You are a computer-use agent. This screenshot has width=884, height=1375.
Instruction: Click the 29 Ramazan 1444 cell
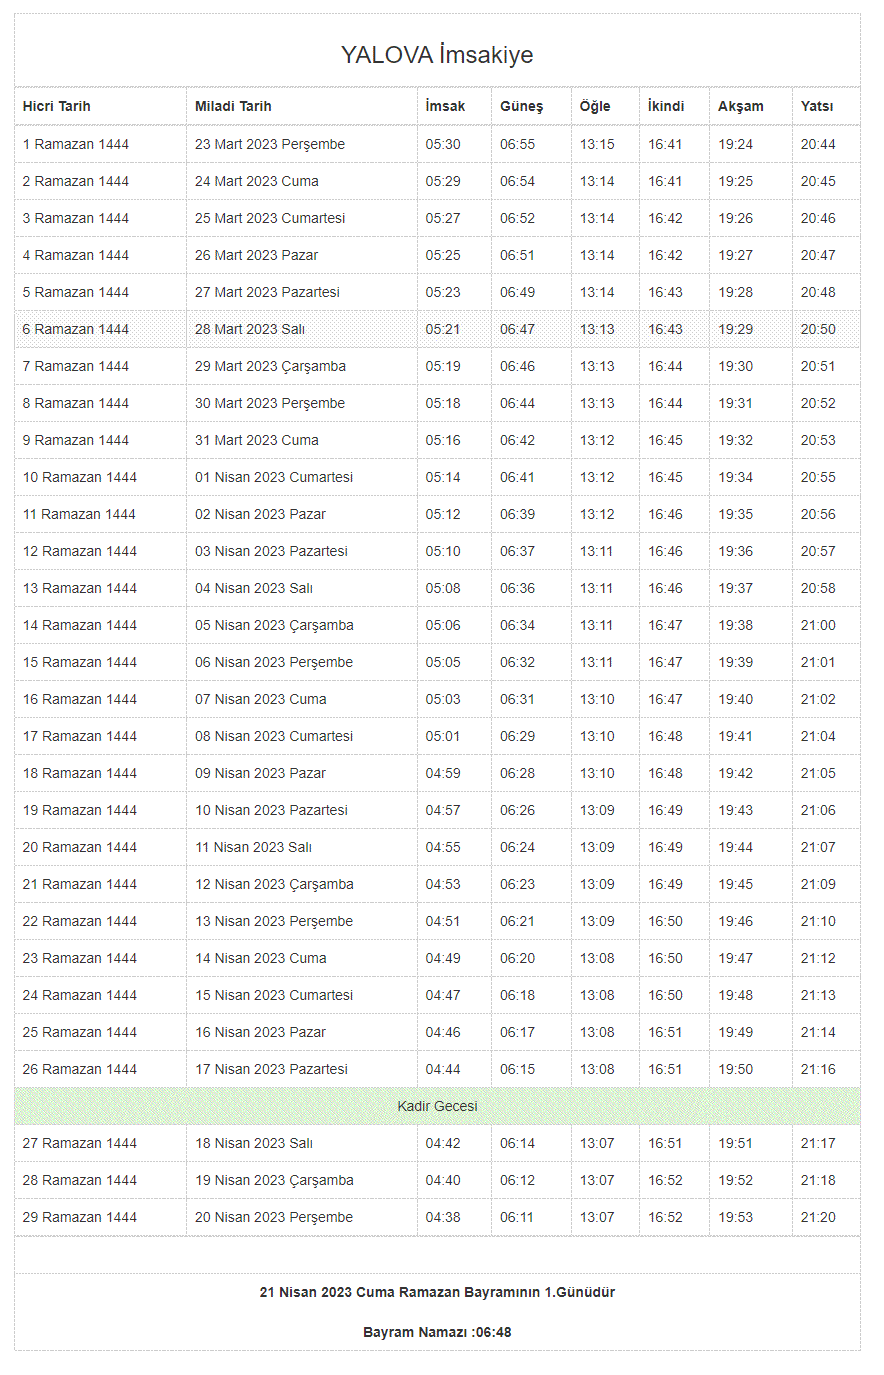(x=80, y=1217)
